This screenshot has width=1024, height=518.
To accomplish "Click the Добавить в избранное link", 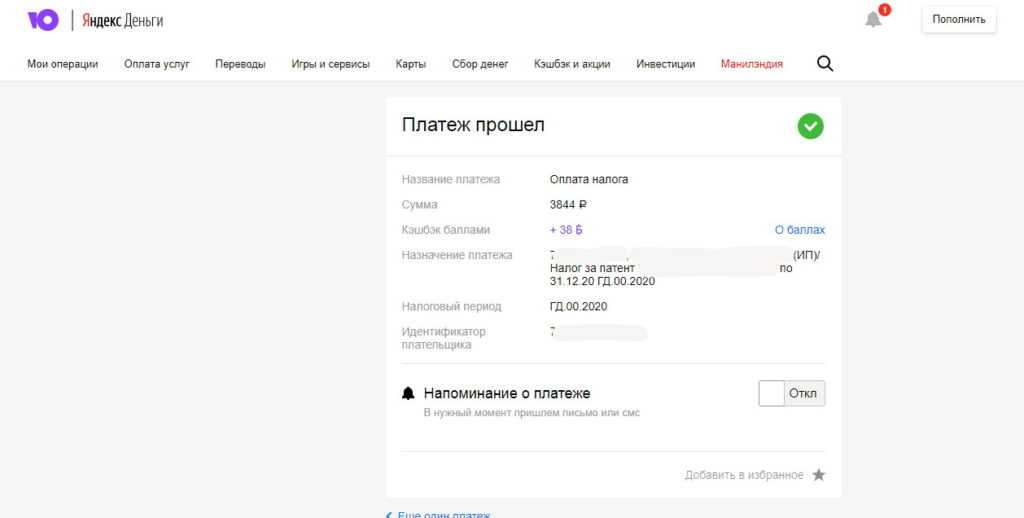I will [744, 475].
